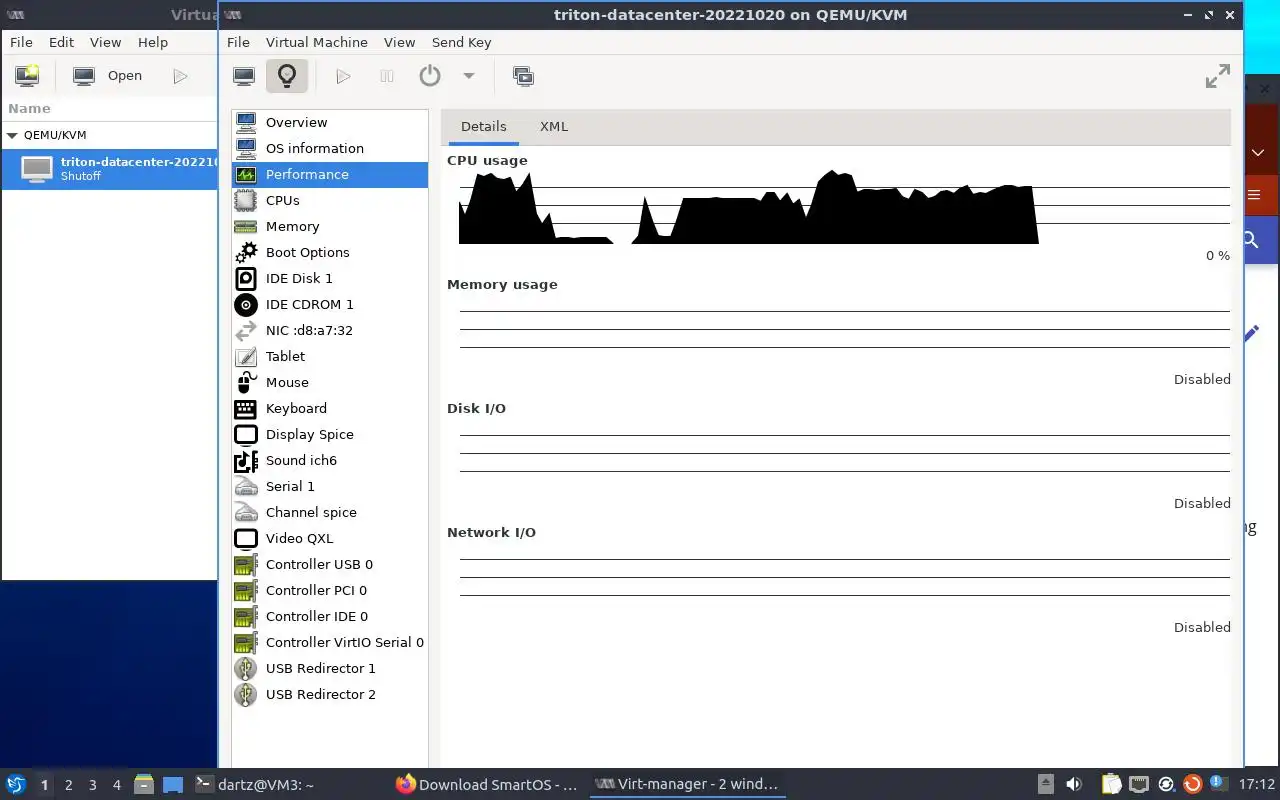
Task: Start the virtual machine with the play button
Action: point(343,76)
